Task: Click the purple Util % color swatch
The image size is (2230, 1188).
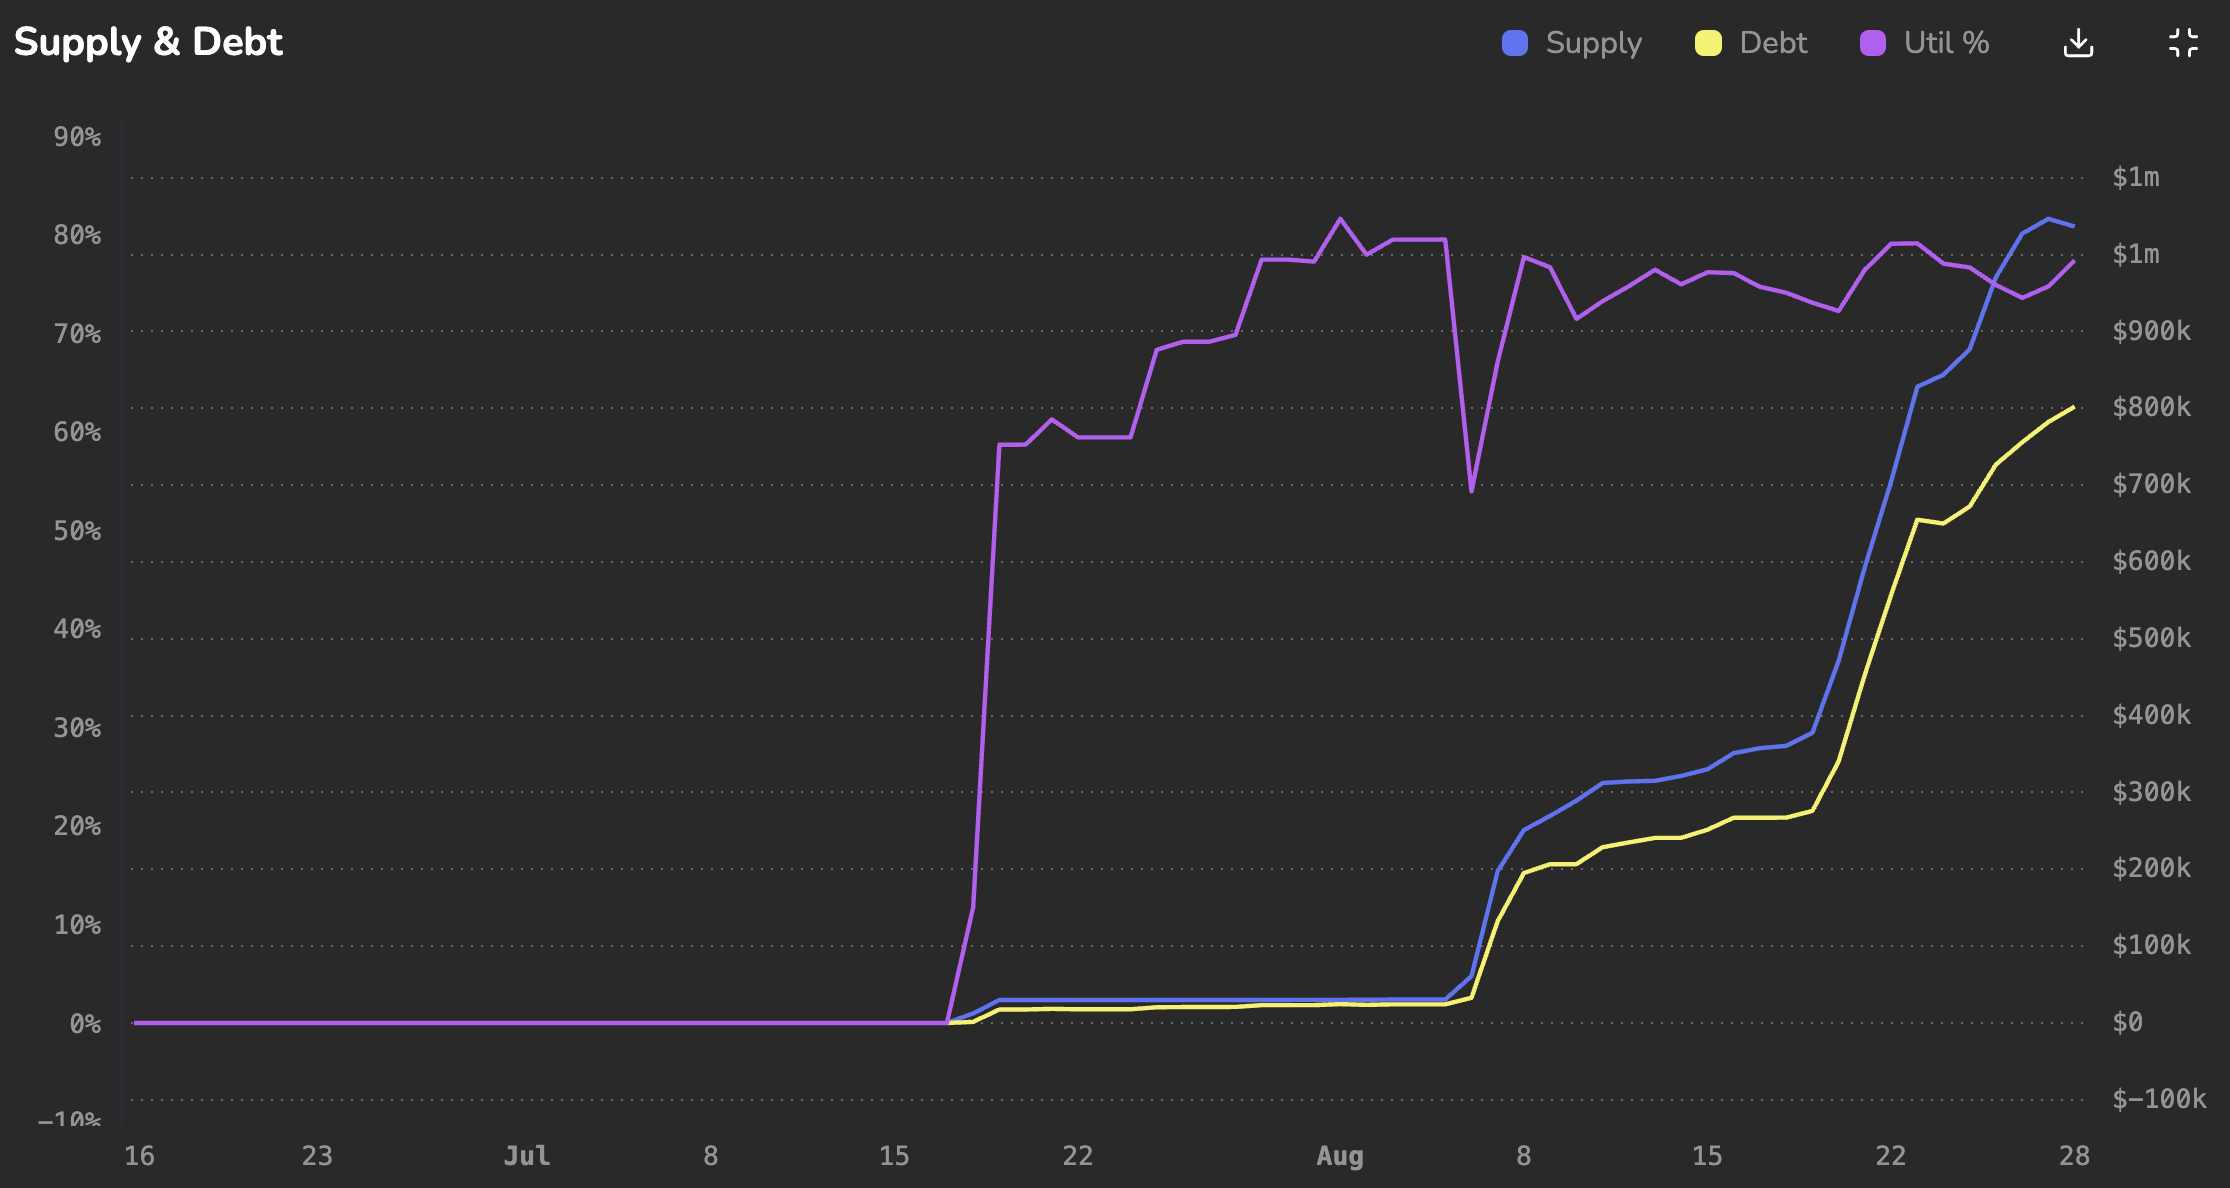Action: click(x=1872, y=43)
